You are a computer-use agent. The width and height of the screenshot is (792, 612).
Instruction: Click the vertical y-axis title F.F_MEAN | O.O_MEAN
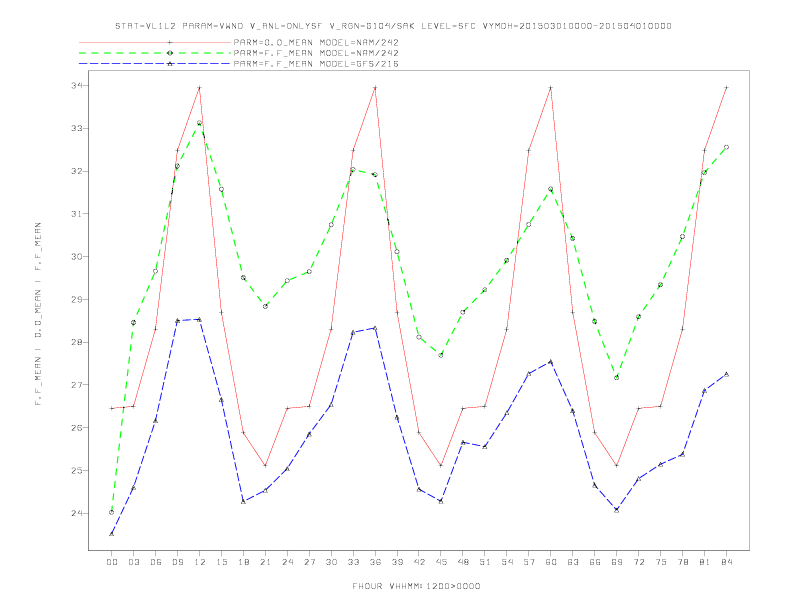(x=38, y=314)
